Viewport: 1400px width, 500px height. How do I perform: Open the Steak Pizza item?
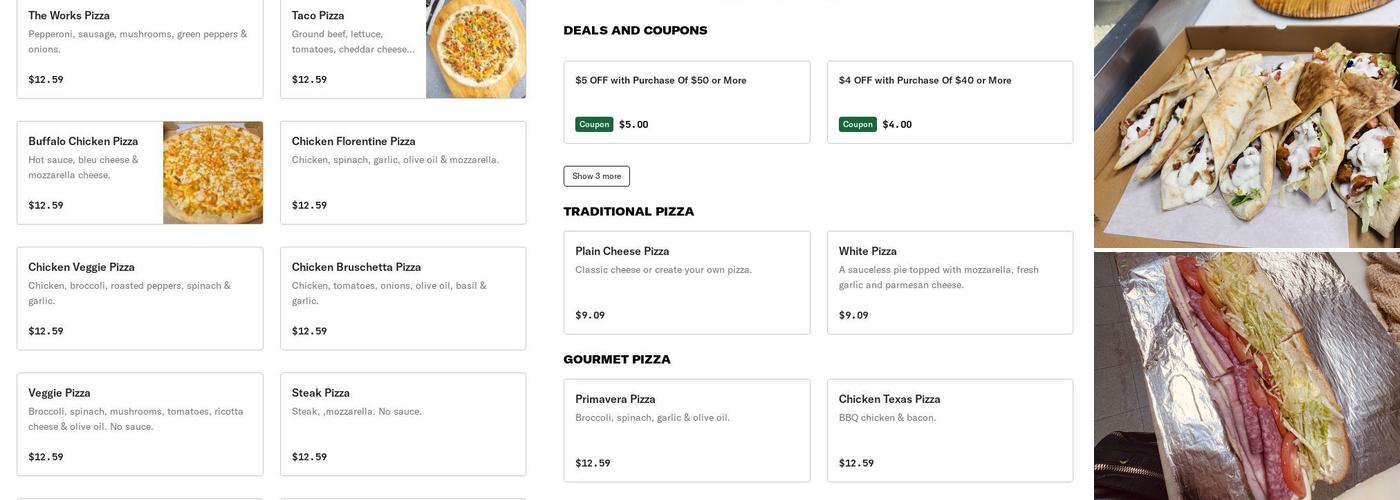click(403, 425)
